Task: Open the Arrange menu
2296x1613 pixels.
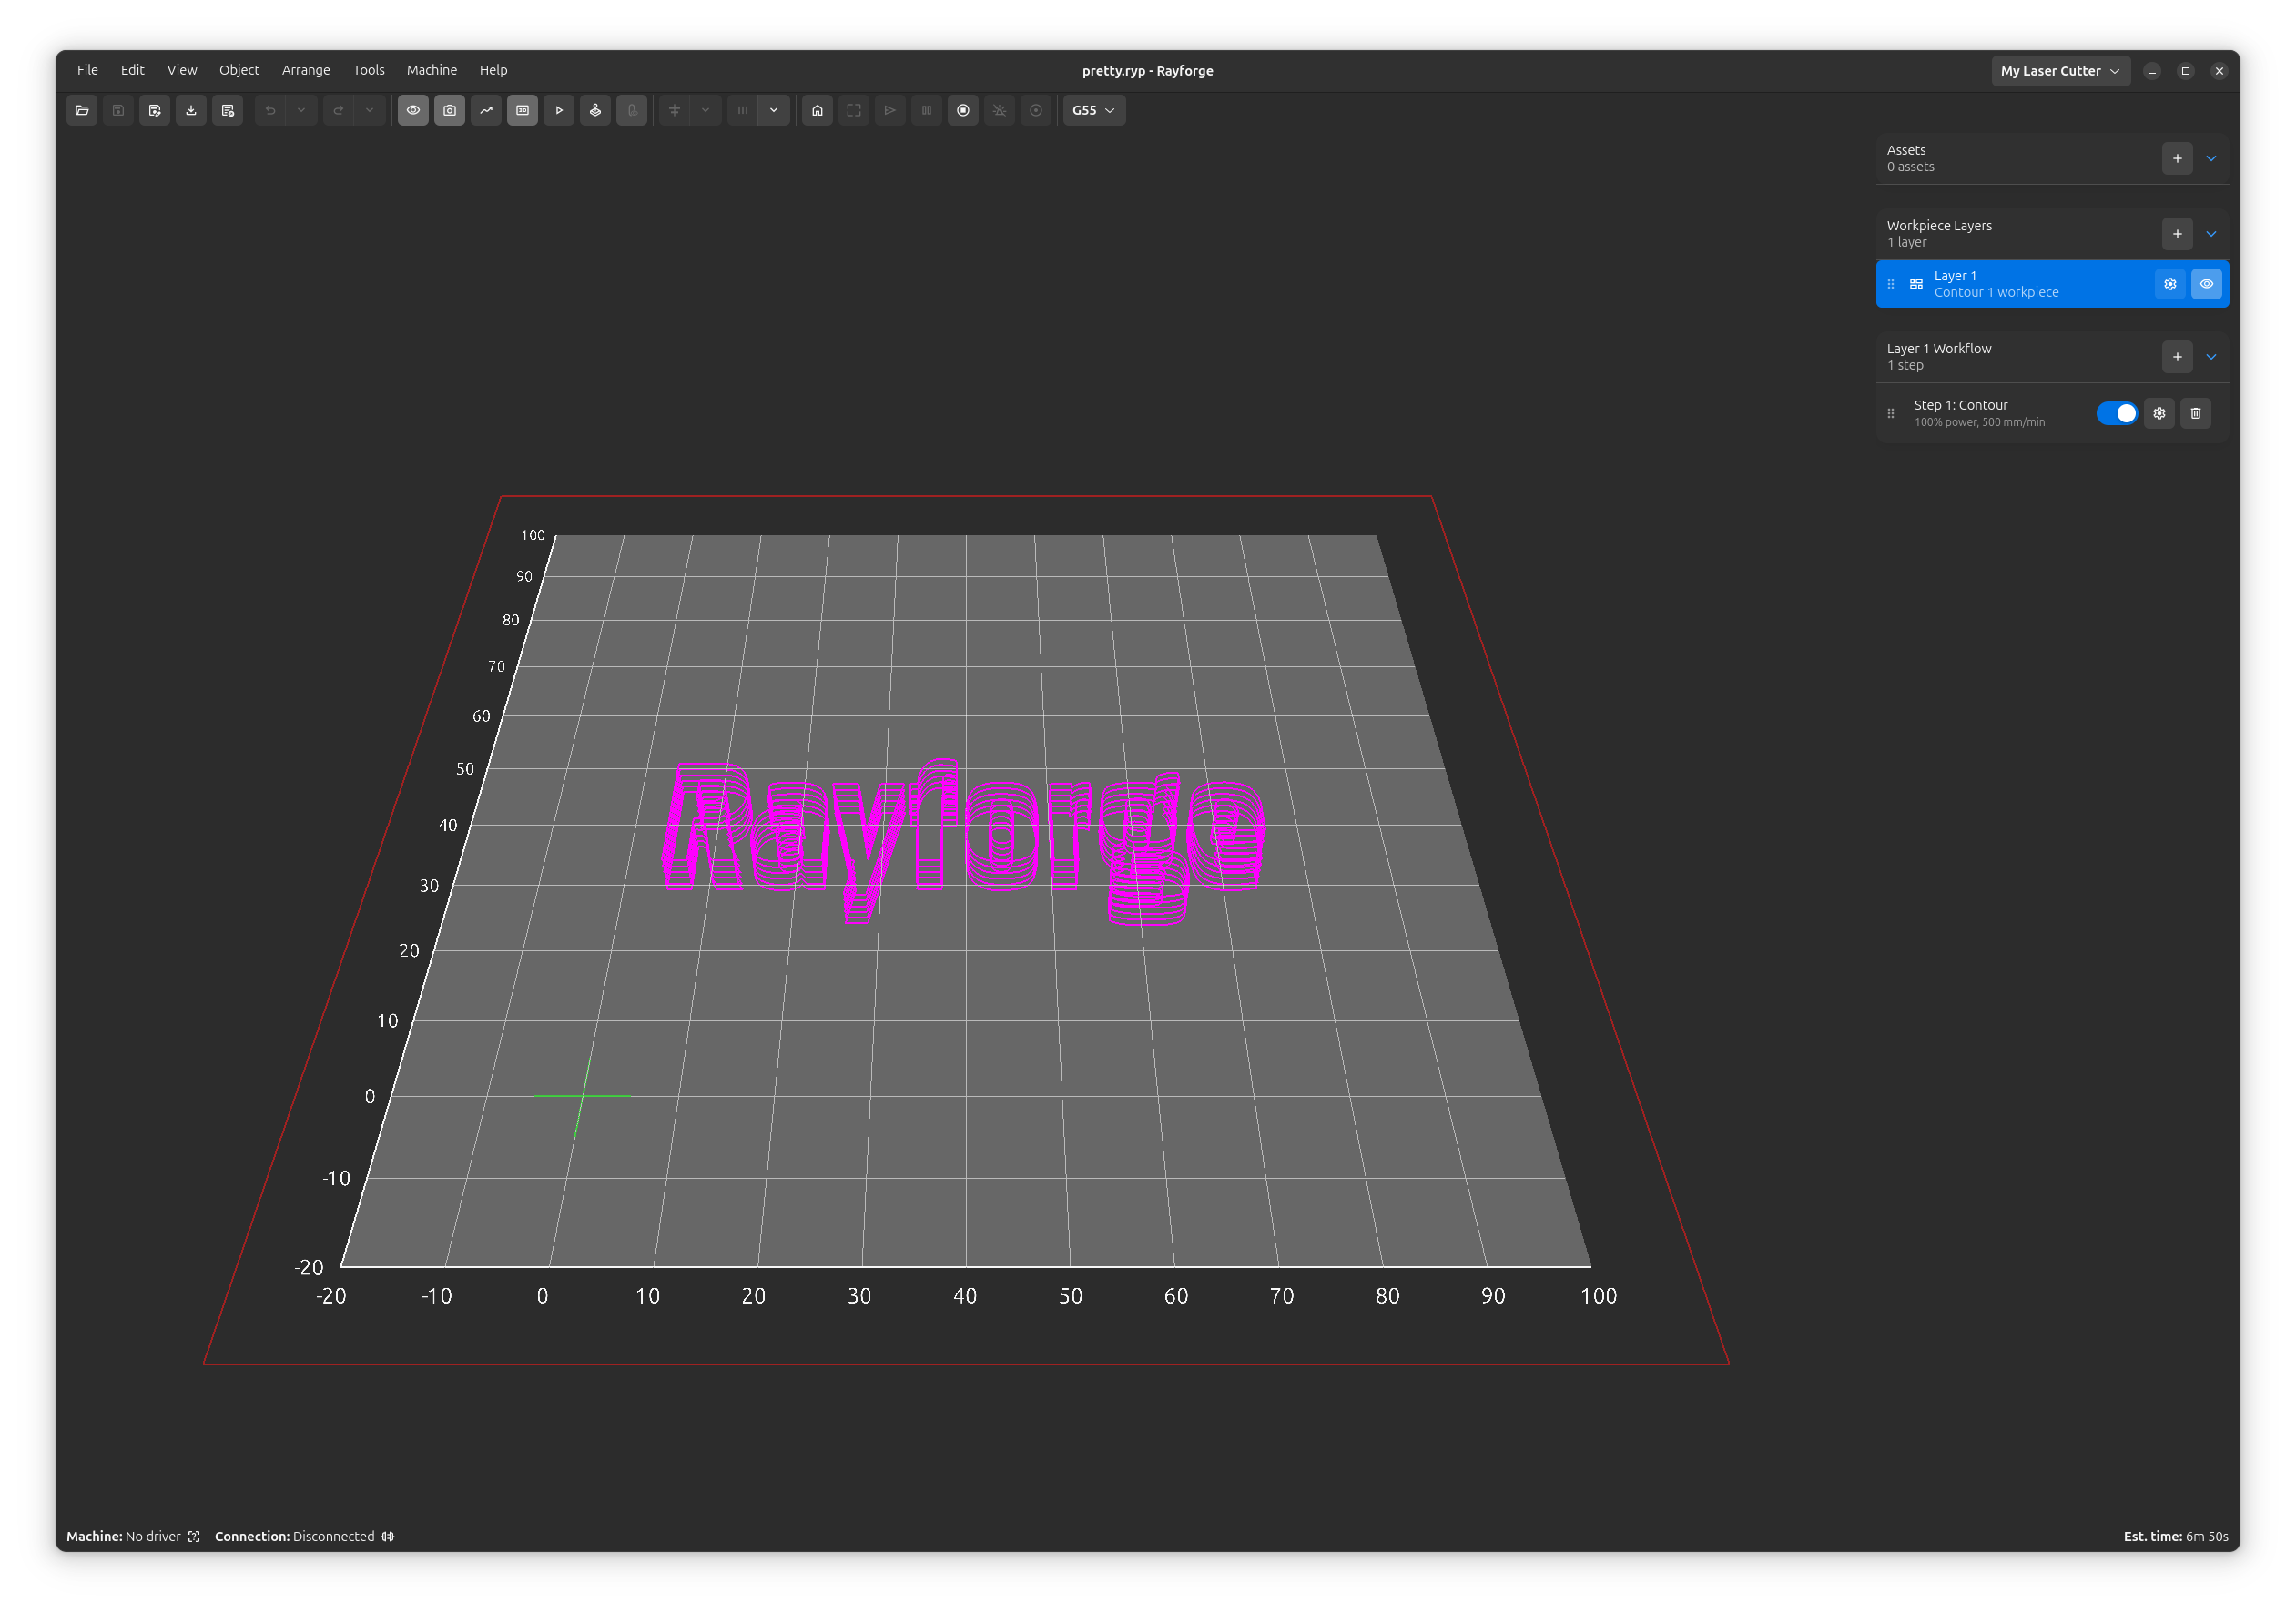Action: 306,70
